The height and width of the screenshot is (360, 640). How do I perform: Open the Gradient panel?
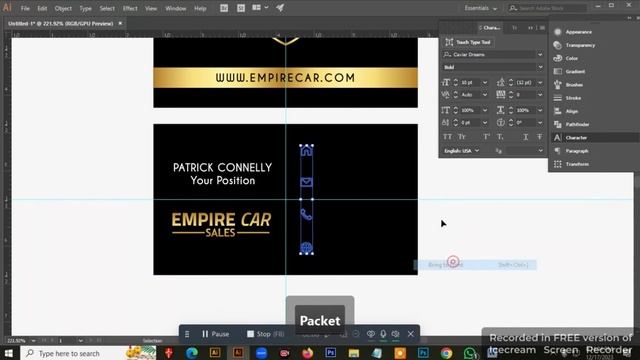point(569,71)
